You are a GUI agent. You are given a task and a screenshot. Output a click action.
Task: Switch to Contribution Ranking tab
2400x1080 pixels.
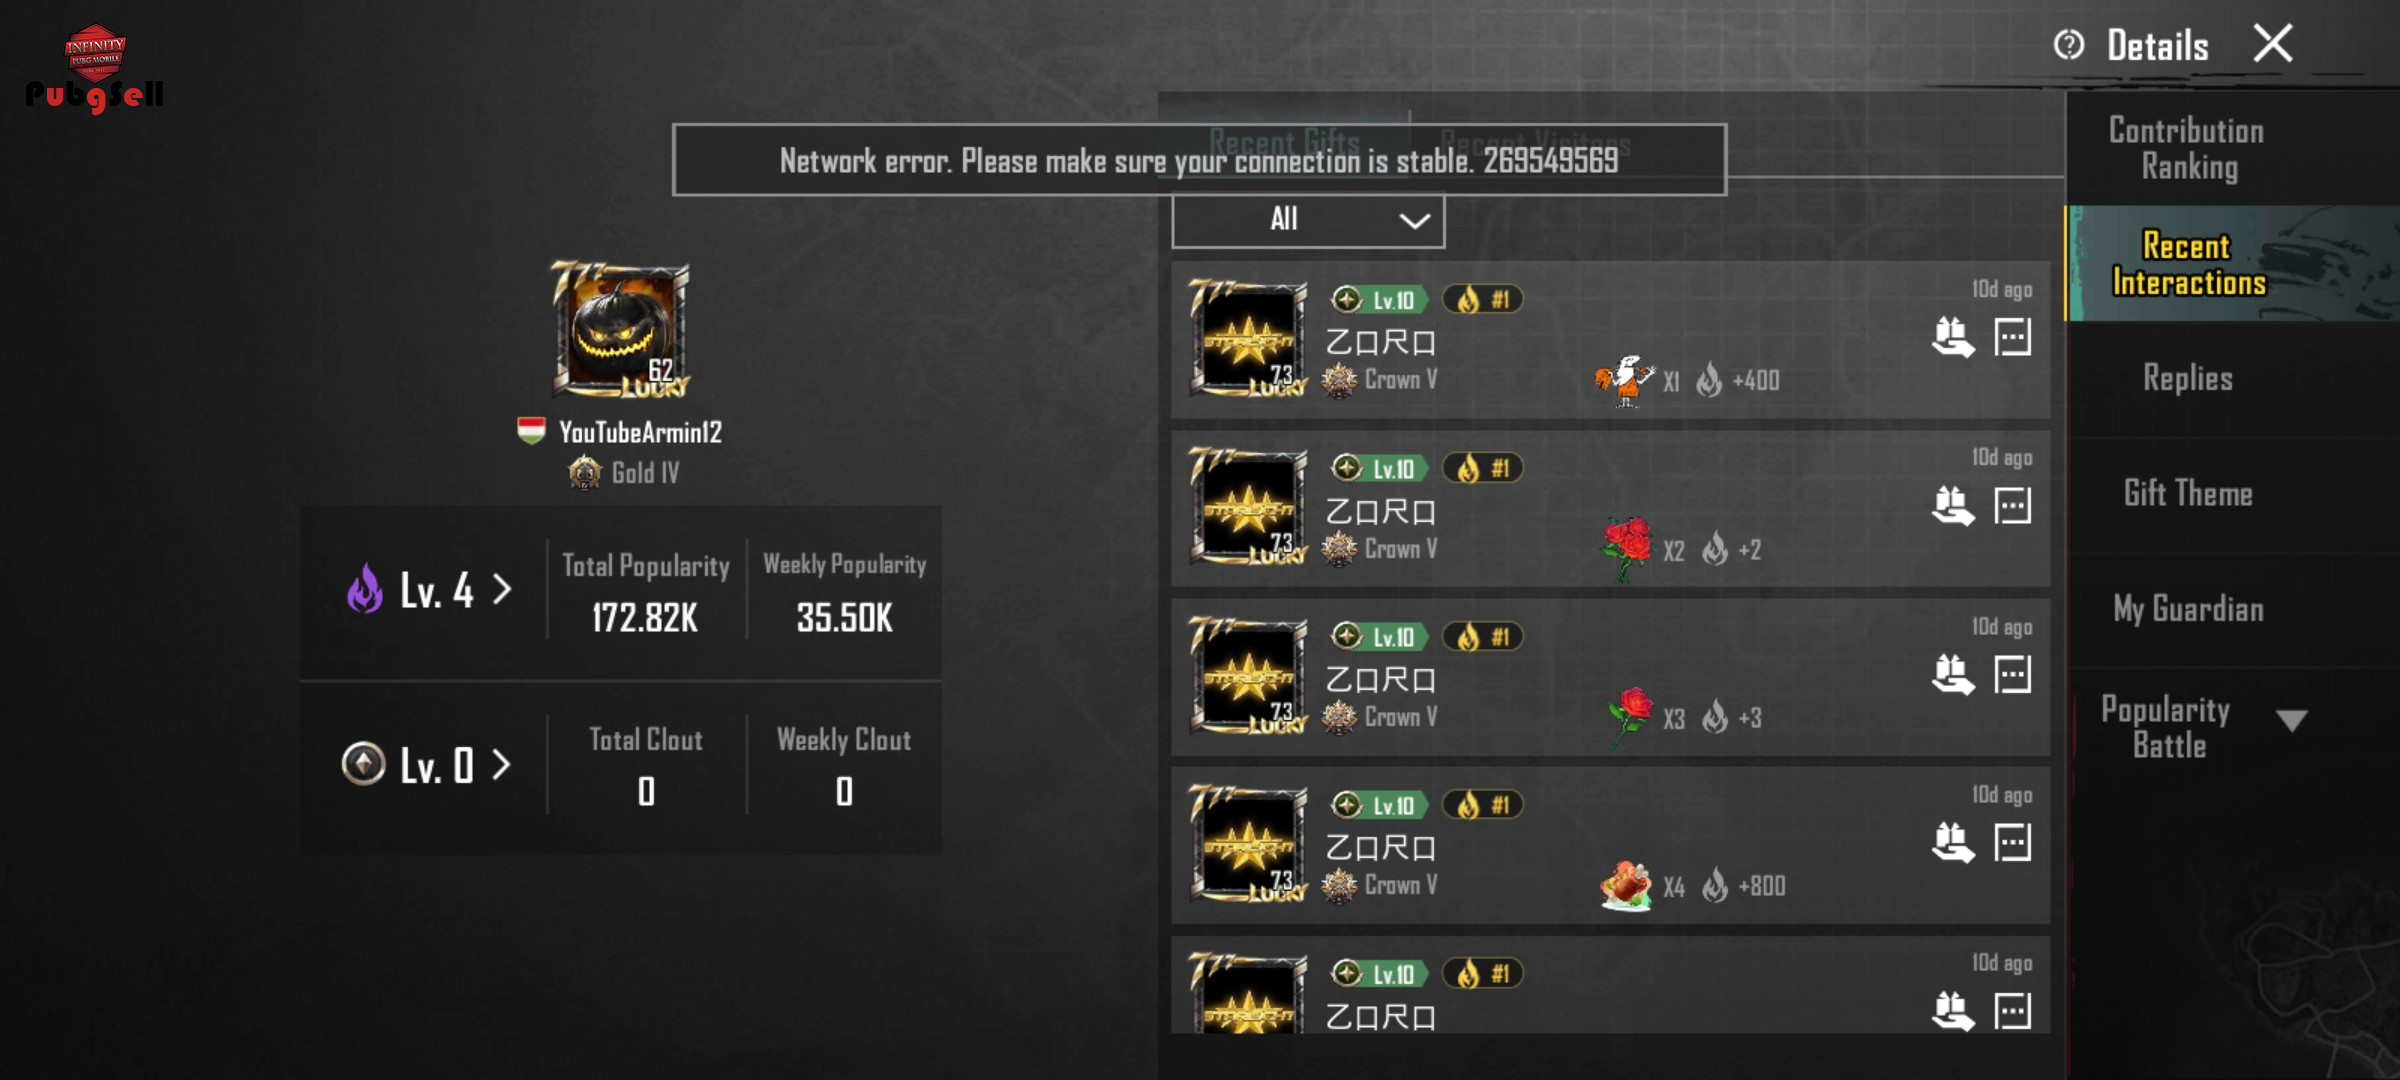coord(2187,148)
